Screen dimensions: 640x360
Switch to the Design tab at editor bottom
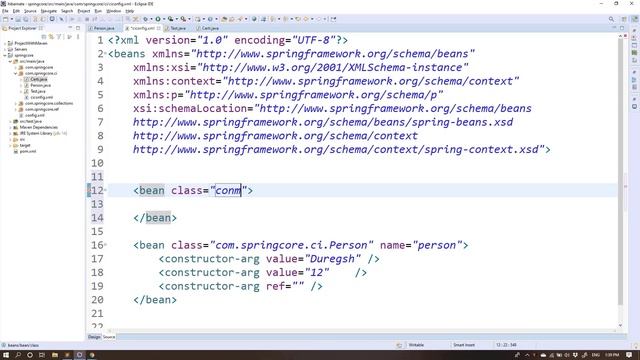[94, 337]
